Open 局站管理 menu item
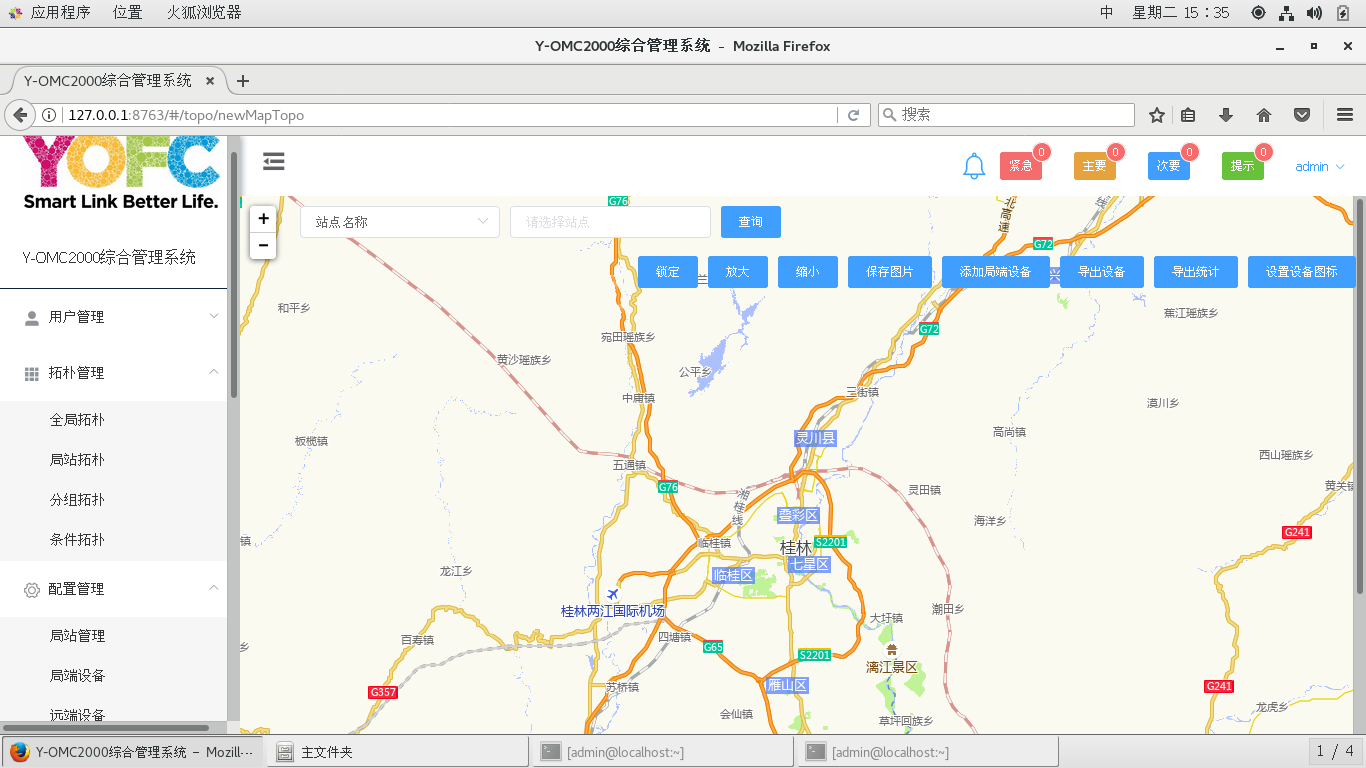 tap(78, 636)
